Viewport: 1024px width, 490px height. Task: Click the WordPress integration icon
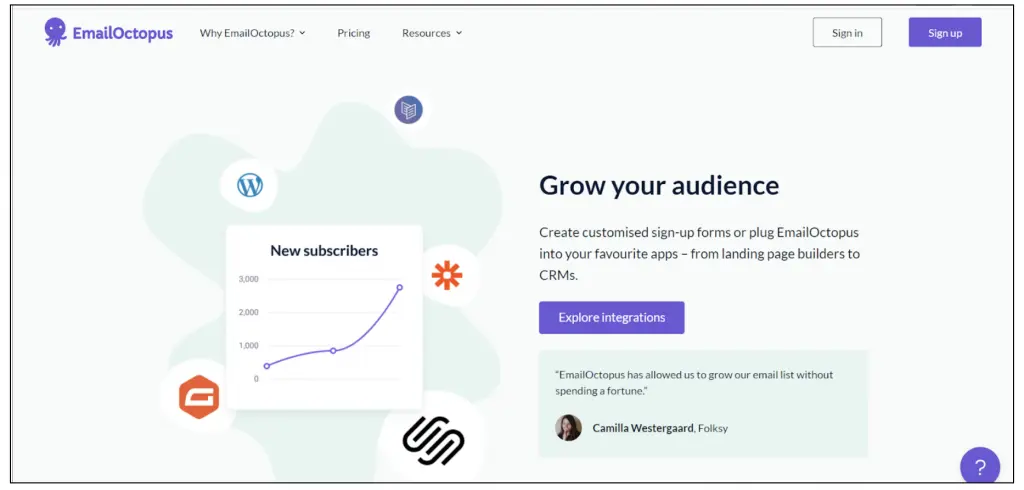(x=249, y=185)
